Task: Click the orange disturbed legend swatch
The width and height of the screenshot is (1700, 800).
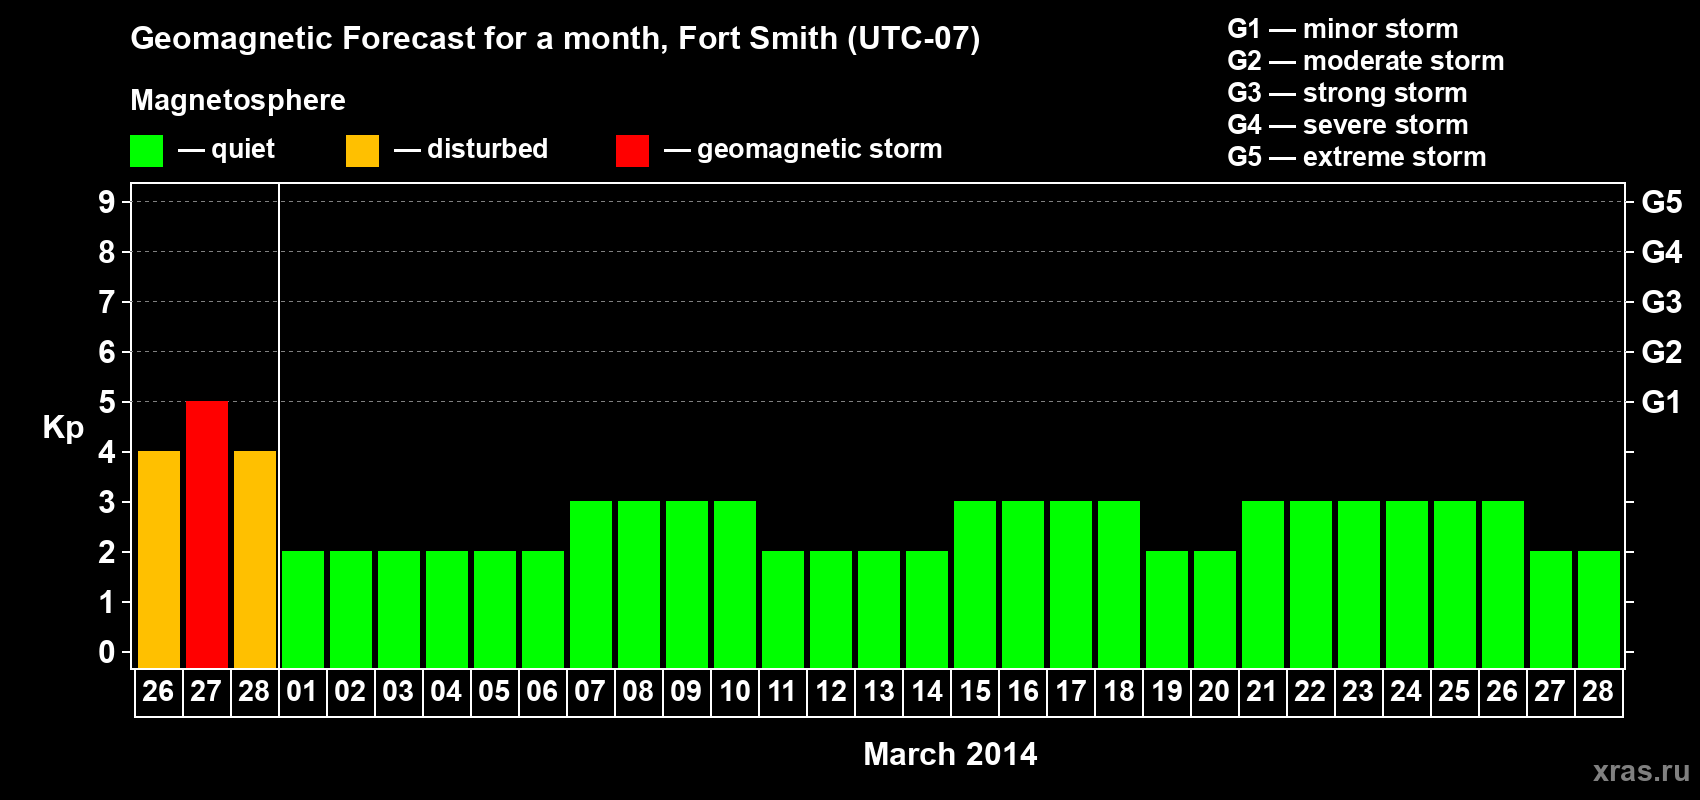Action: (x=362, y=151)
